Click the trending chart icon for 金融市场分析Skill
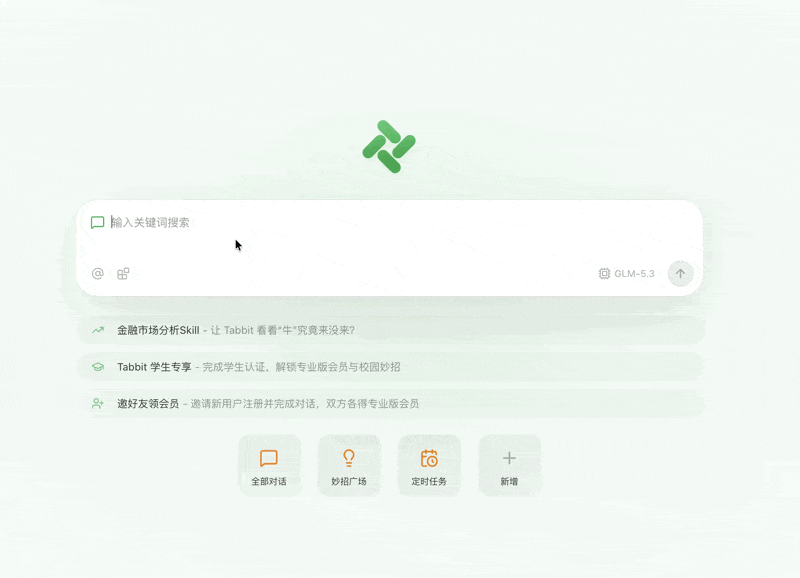 [x=98, y=330]
